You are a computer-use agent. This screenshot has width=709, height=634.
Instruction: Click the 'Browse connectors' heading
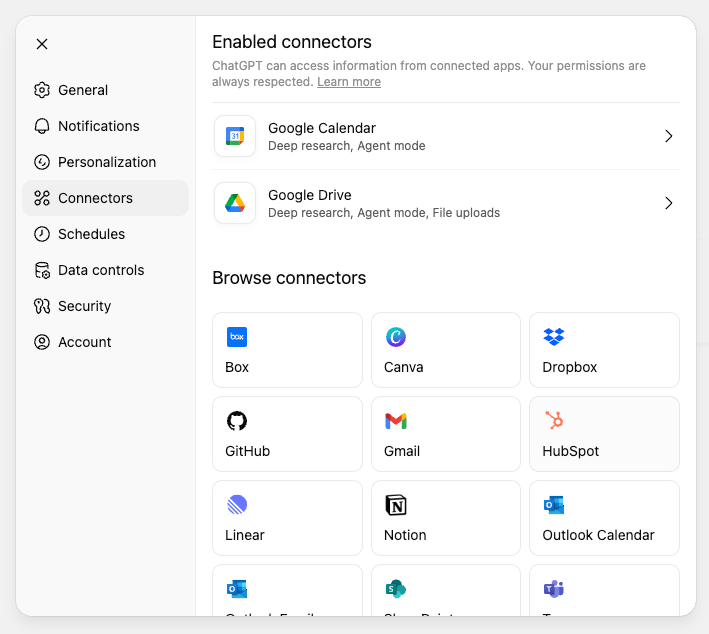point(289,278)
